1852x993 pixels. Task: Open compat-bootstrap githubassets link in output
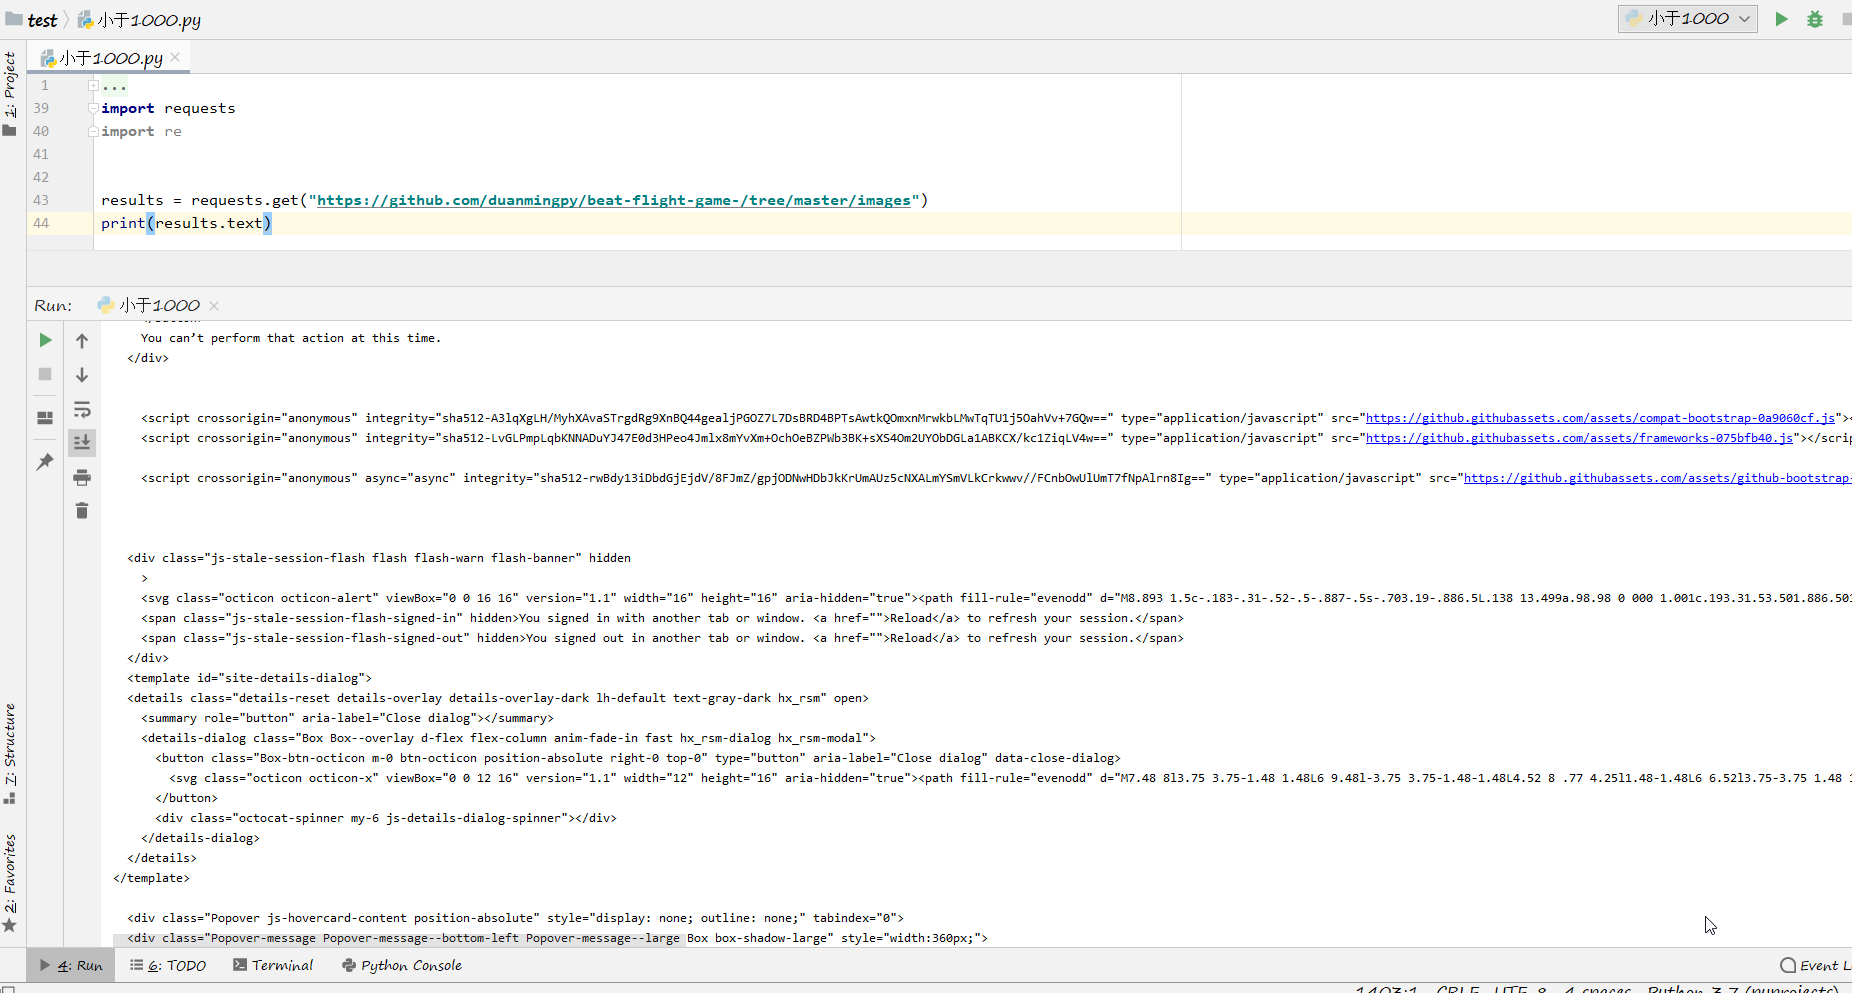(x=1600, y=418)
